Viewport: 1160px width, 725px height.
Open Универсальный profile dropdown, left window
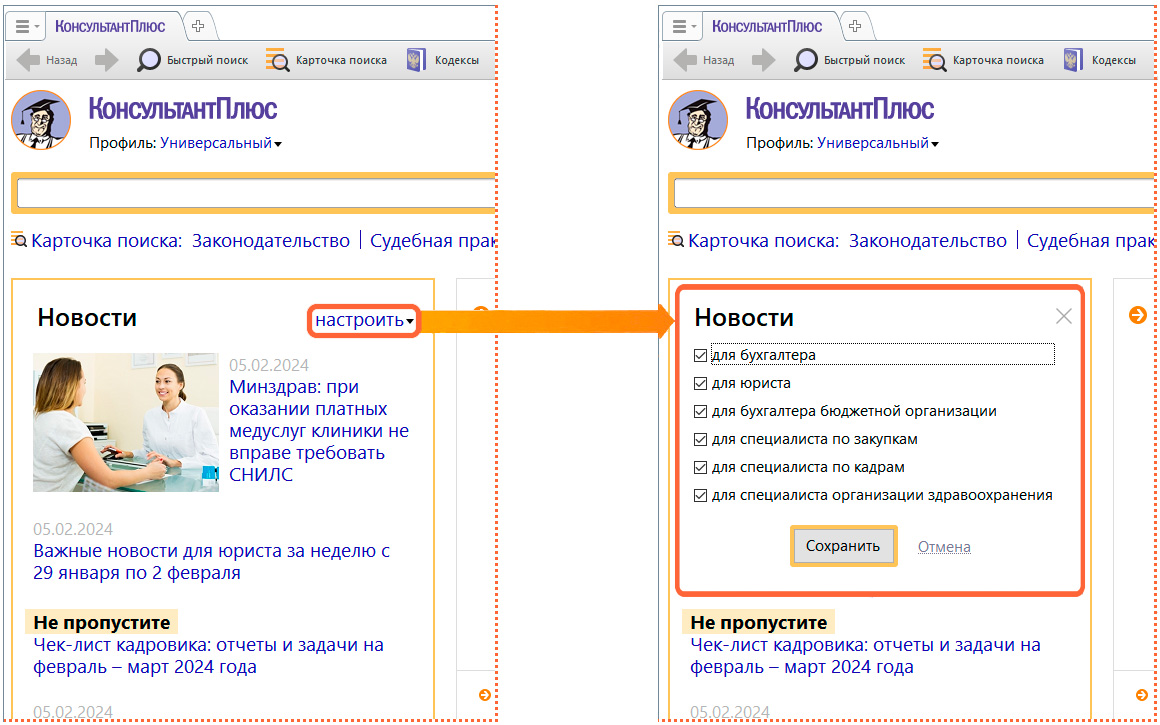pos(220,144)
